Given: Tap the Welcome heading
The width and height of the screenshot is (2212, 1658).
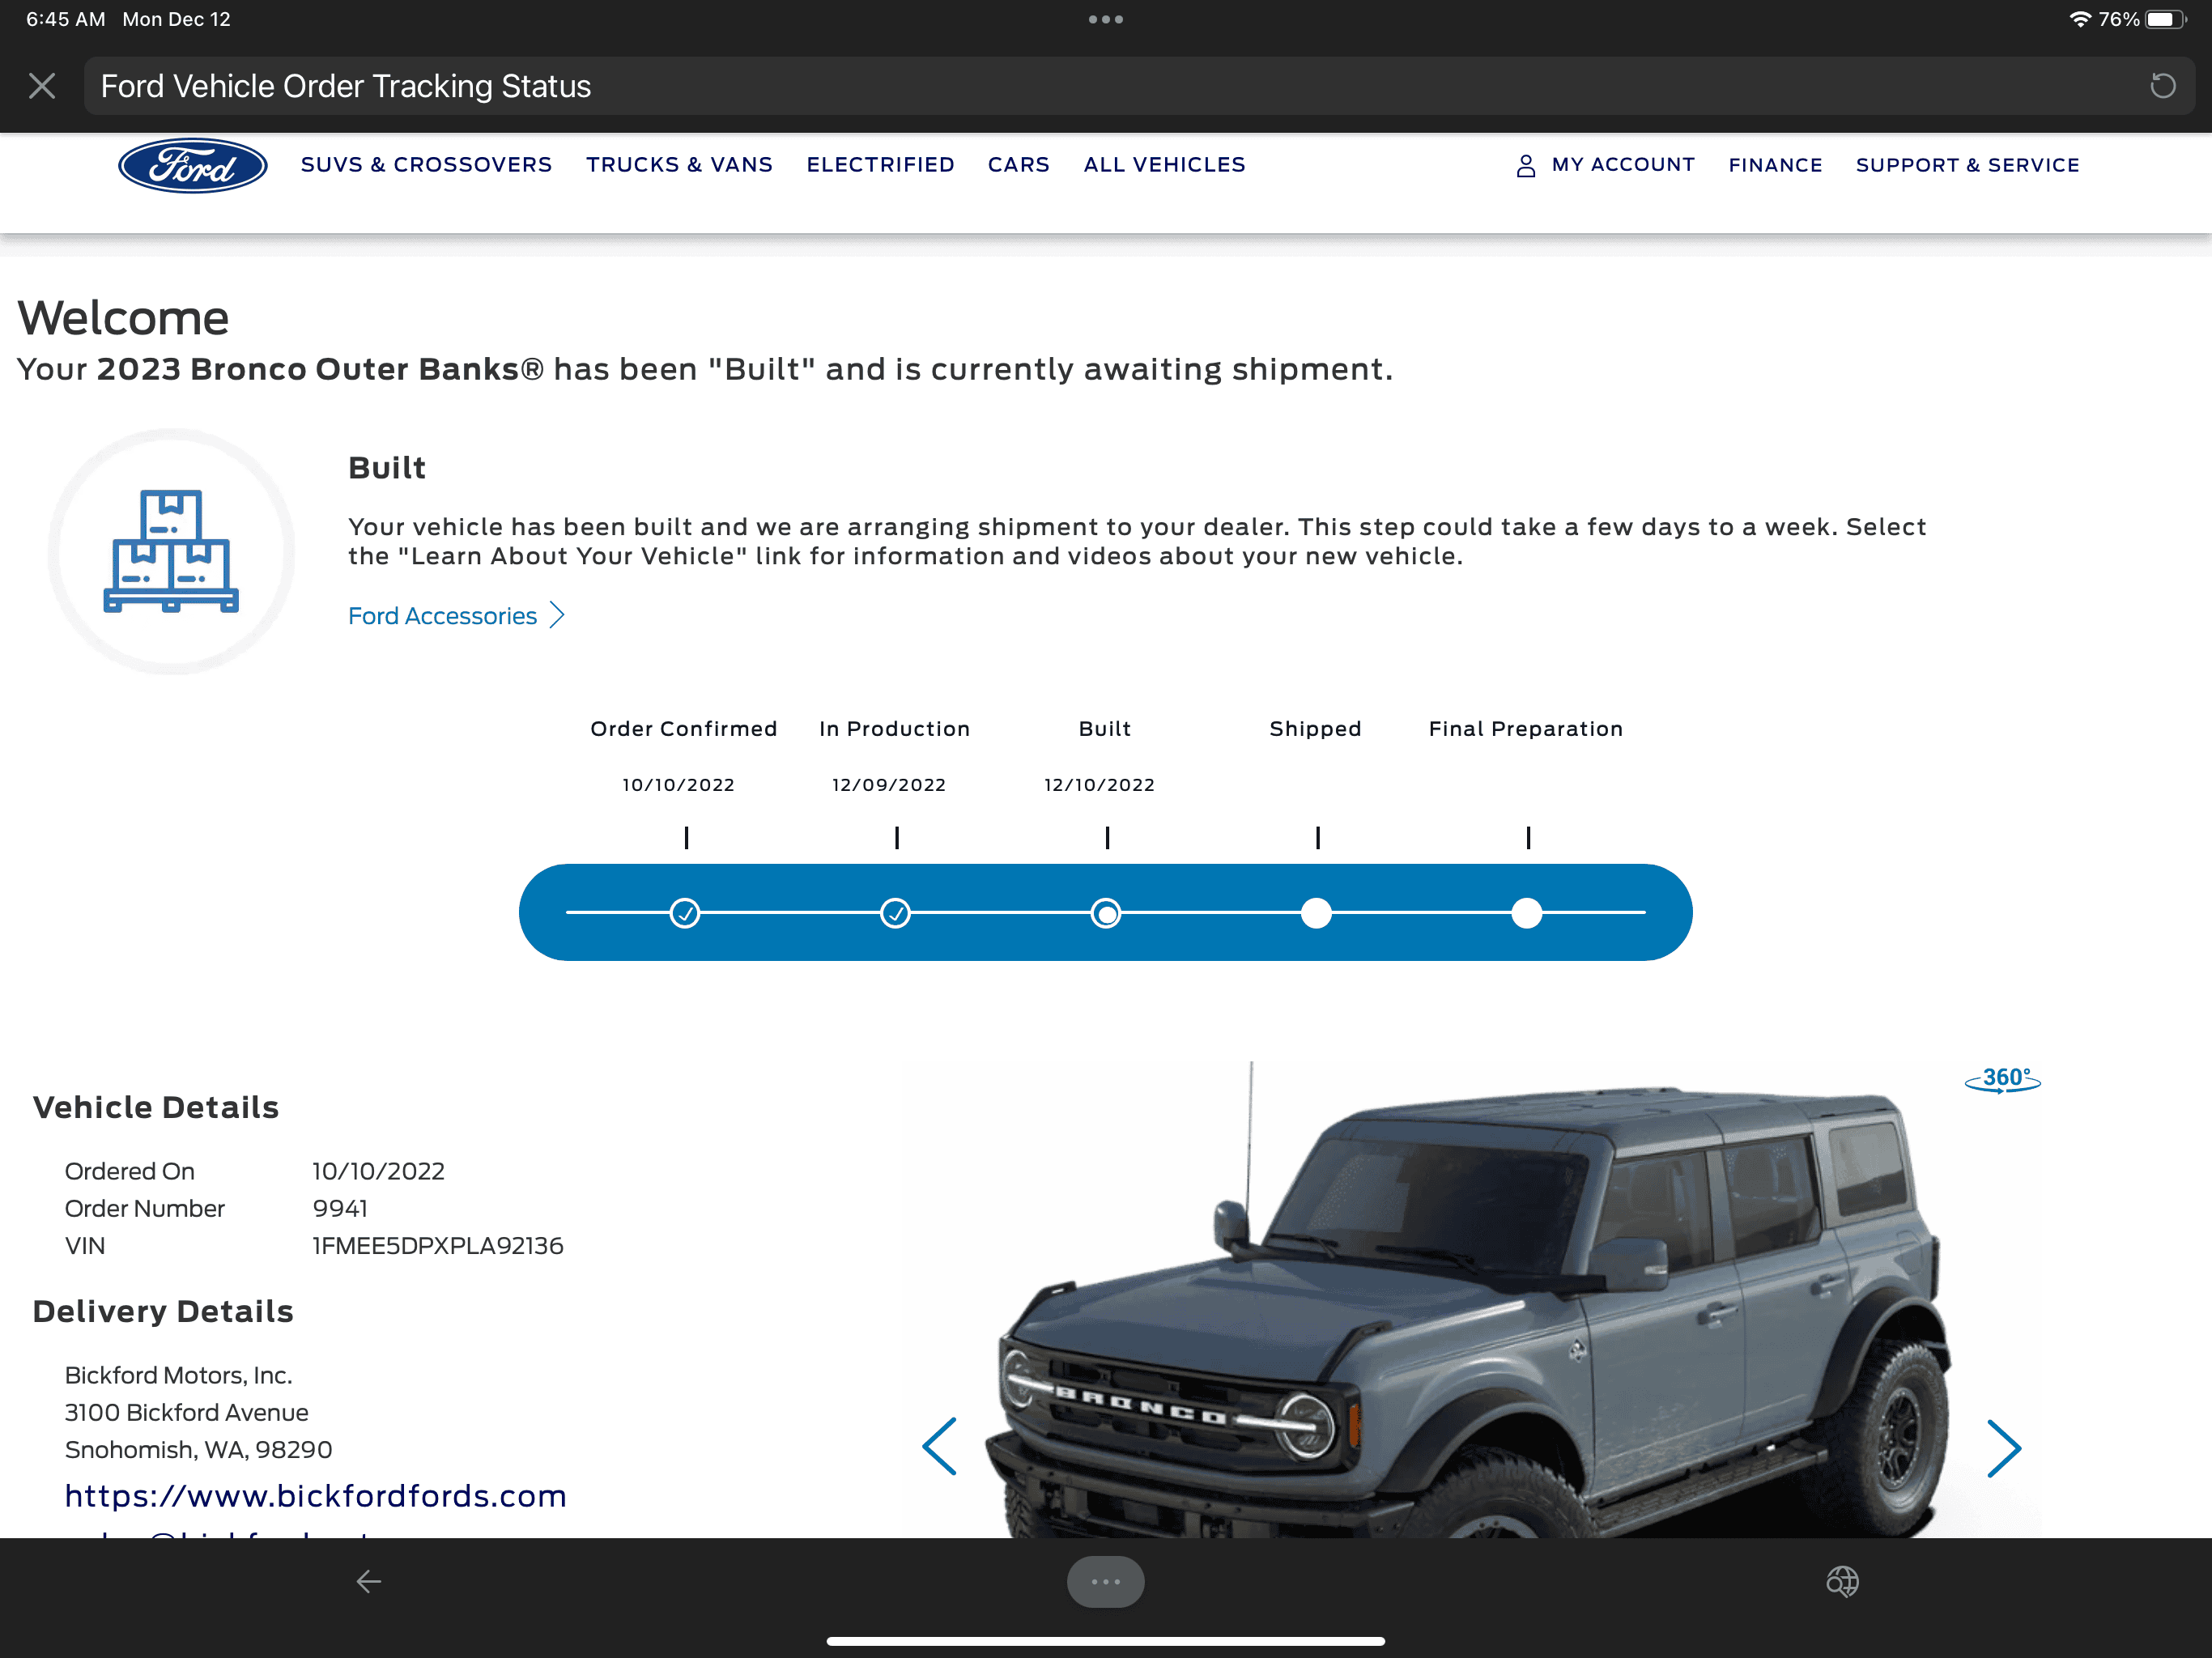Looking at the screenshot, I should click(123, 318).
